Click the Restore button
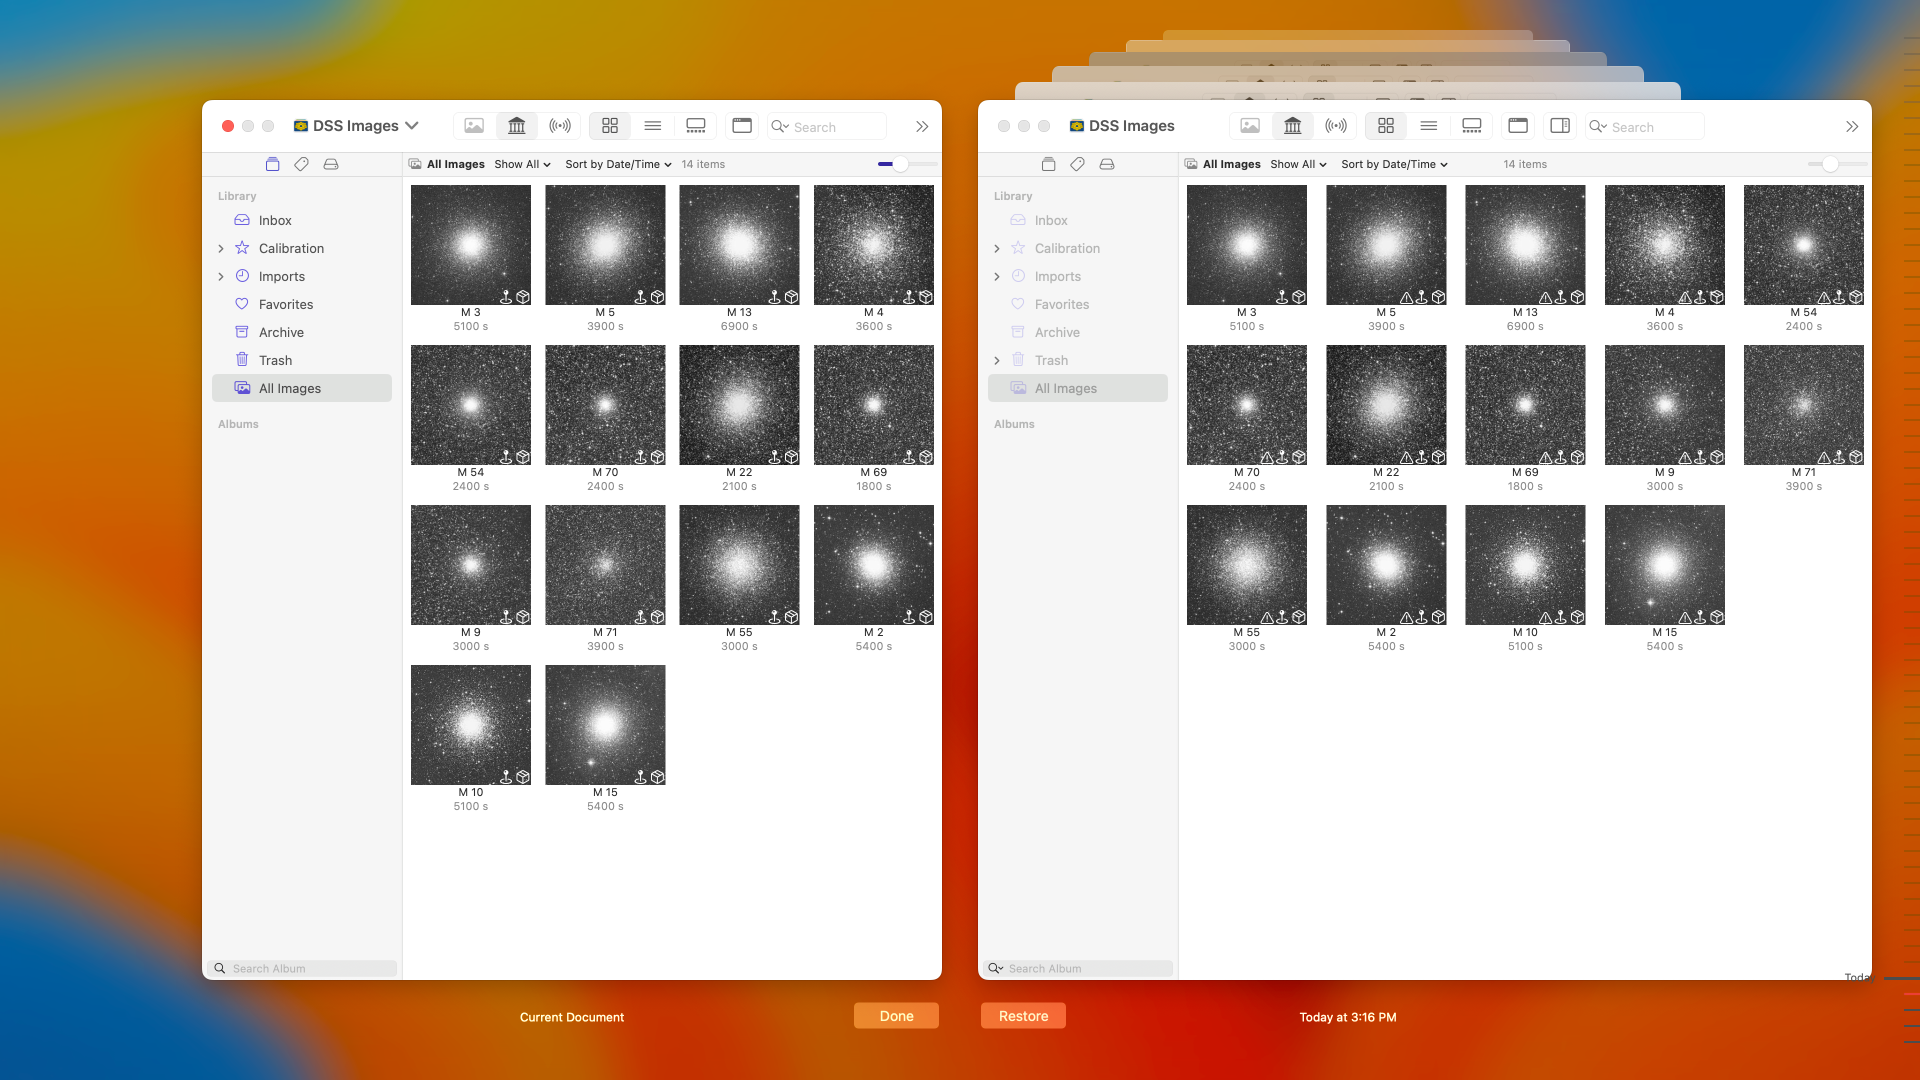1920x1080 pixels. click(x=1023, y=1016)
